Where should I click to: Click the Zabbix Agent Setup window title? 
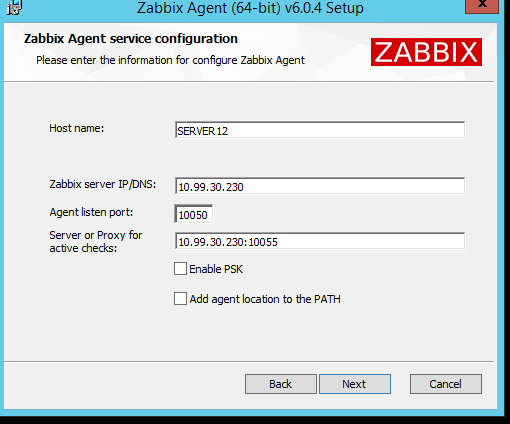[x=250, y=8]
